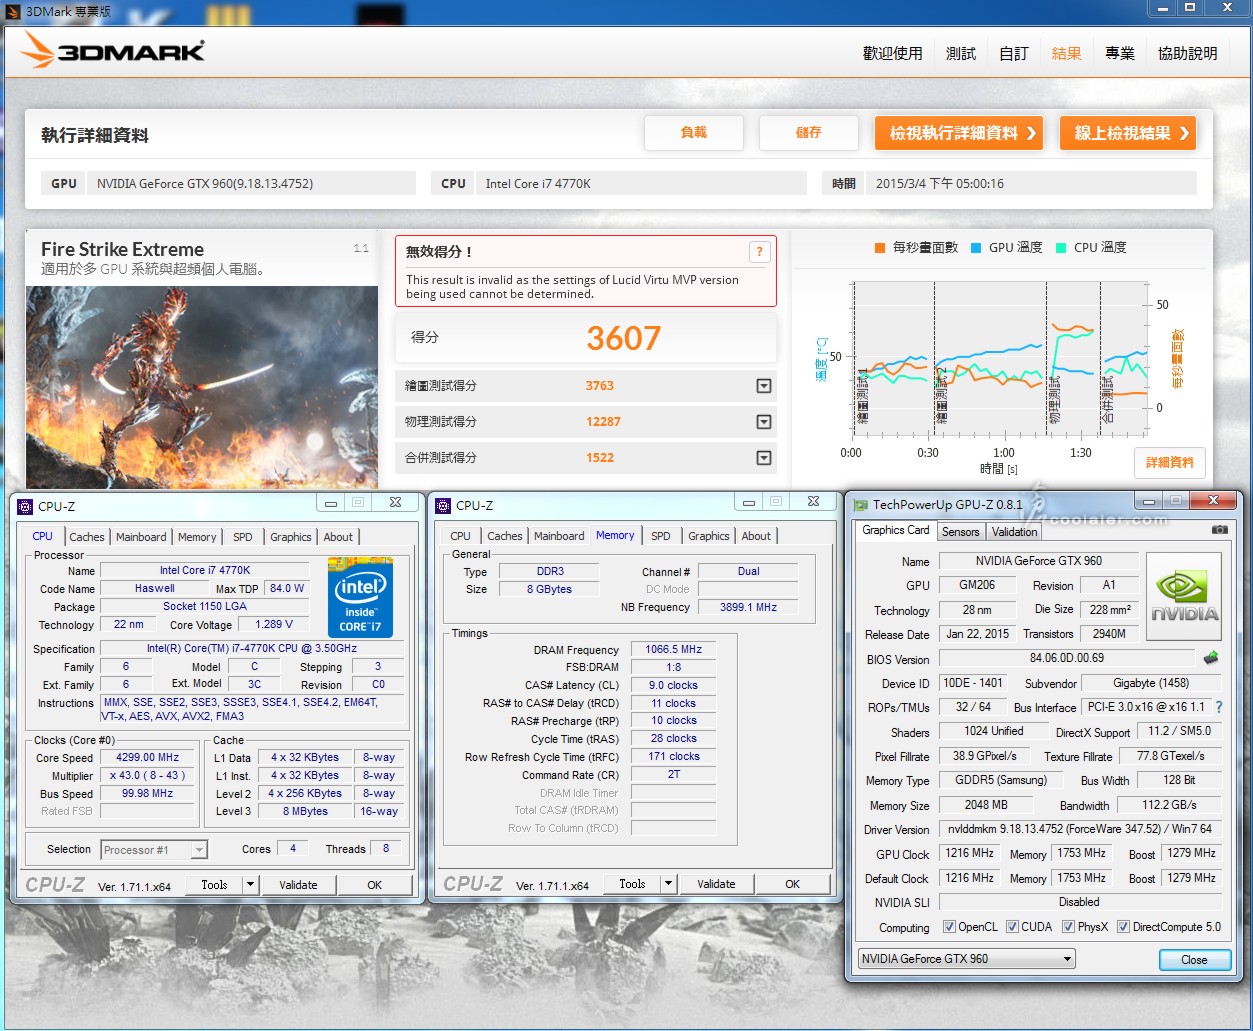
Task: Click the CPU-Z logo text in the Processor window
Action: (55, 885)
